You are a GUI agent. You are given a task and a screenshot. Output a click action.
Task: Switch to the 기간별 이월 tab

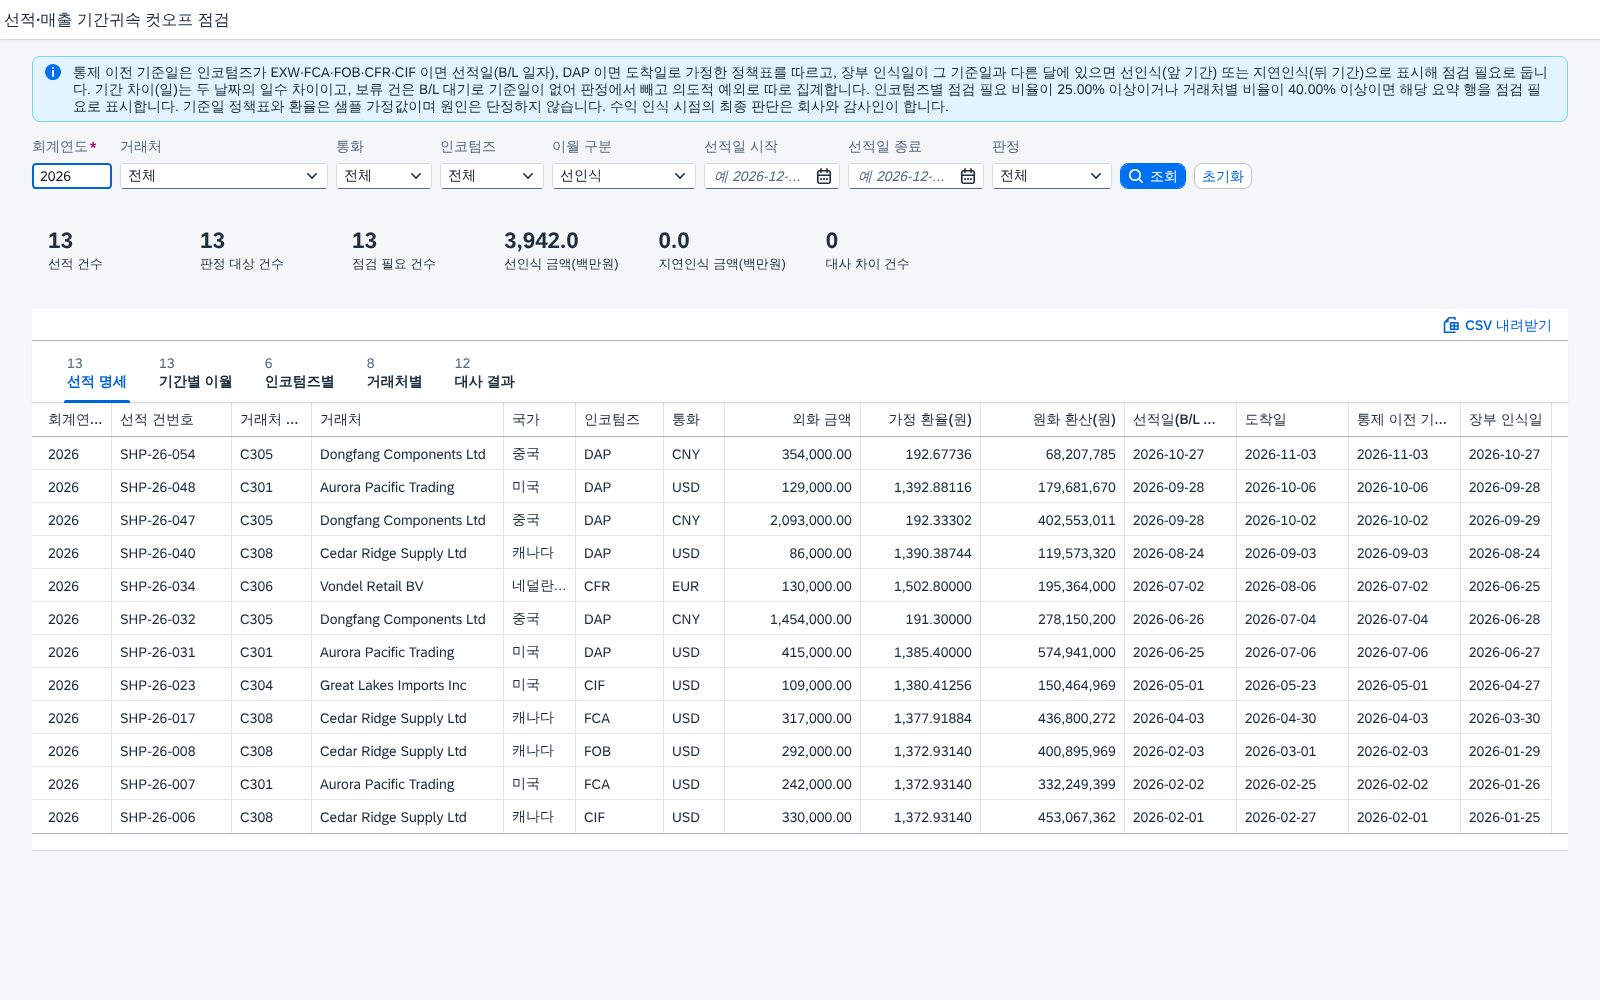(x=195, y=373)
